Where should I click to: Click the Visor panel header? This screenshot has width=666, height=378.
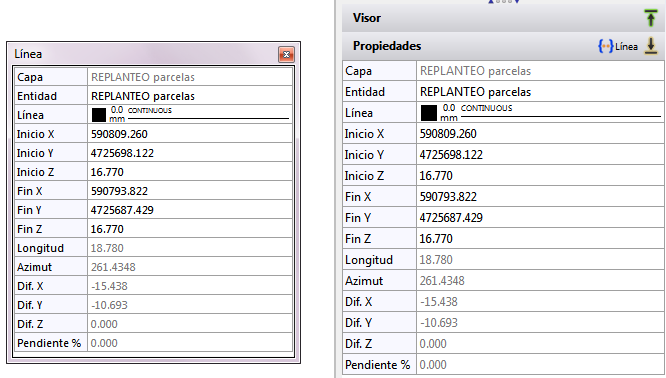coord(504,18)
